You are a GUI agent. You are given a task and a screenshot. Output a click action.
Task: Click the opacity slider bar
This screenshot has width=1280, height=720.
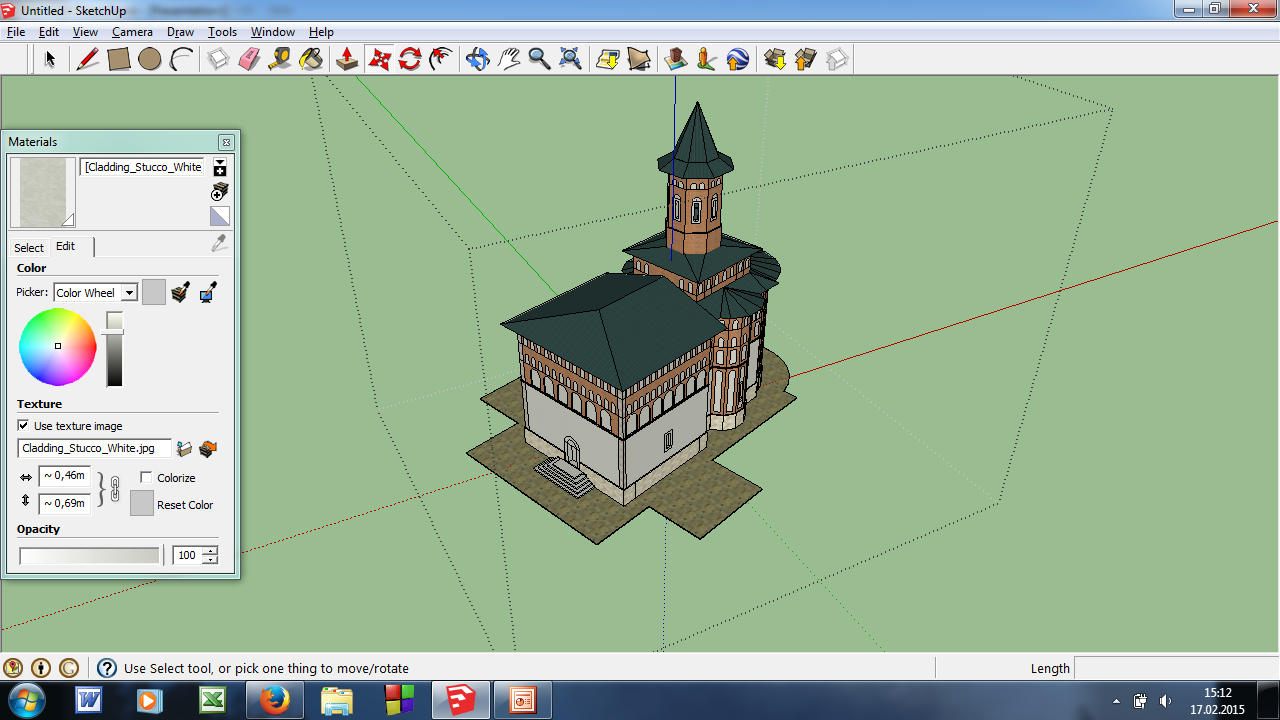[x=89, y=556]
